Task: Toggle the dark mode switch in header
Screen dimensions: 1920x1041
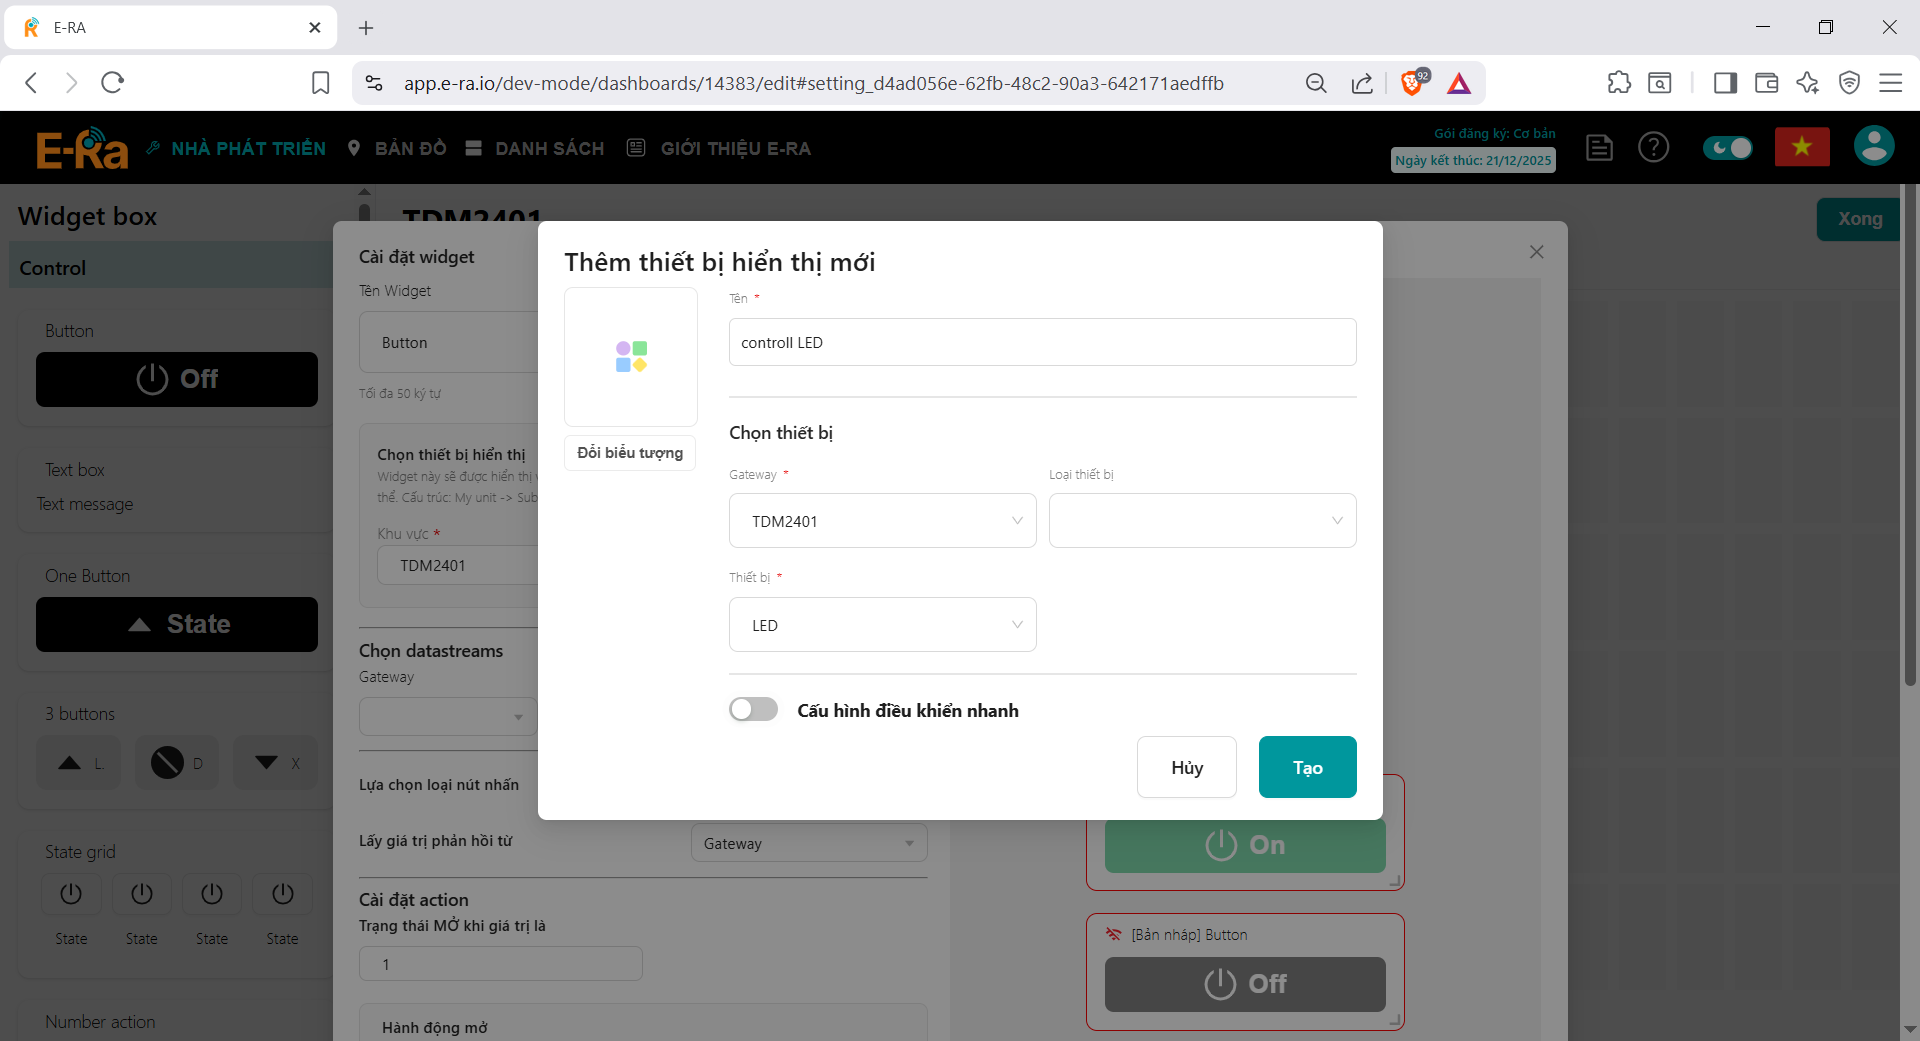Action: click(1727, 148)
